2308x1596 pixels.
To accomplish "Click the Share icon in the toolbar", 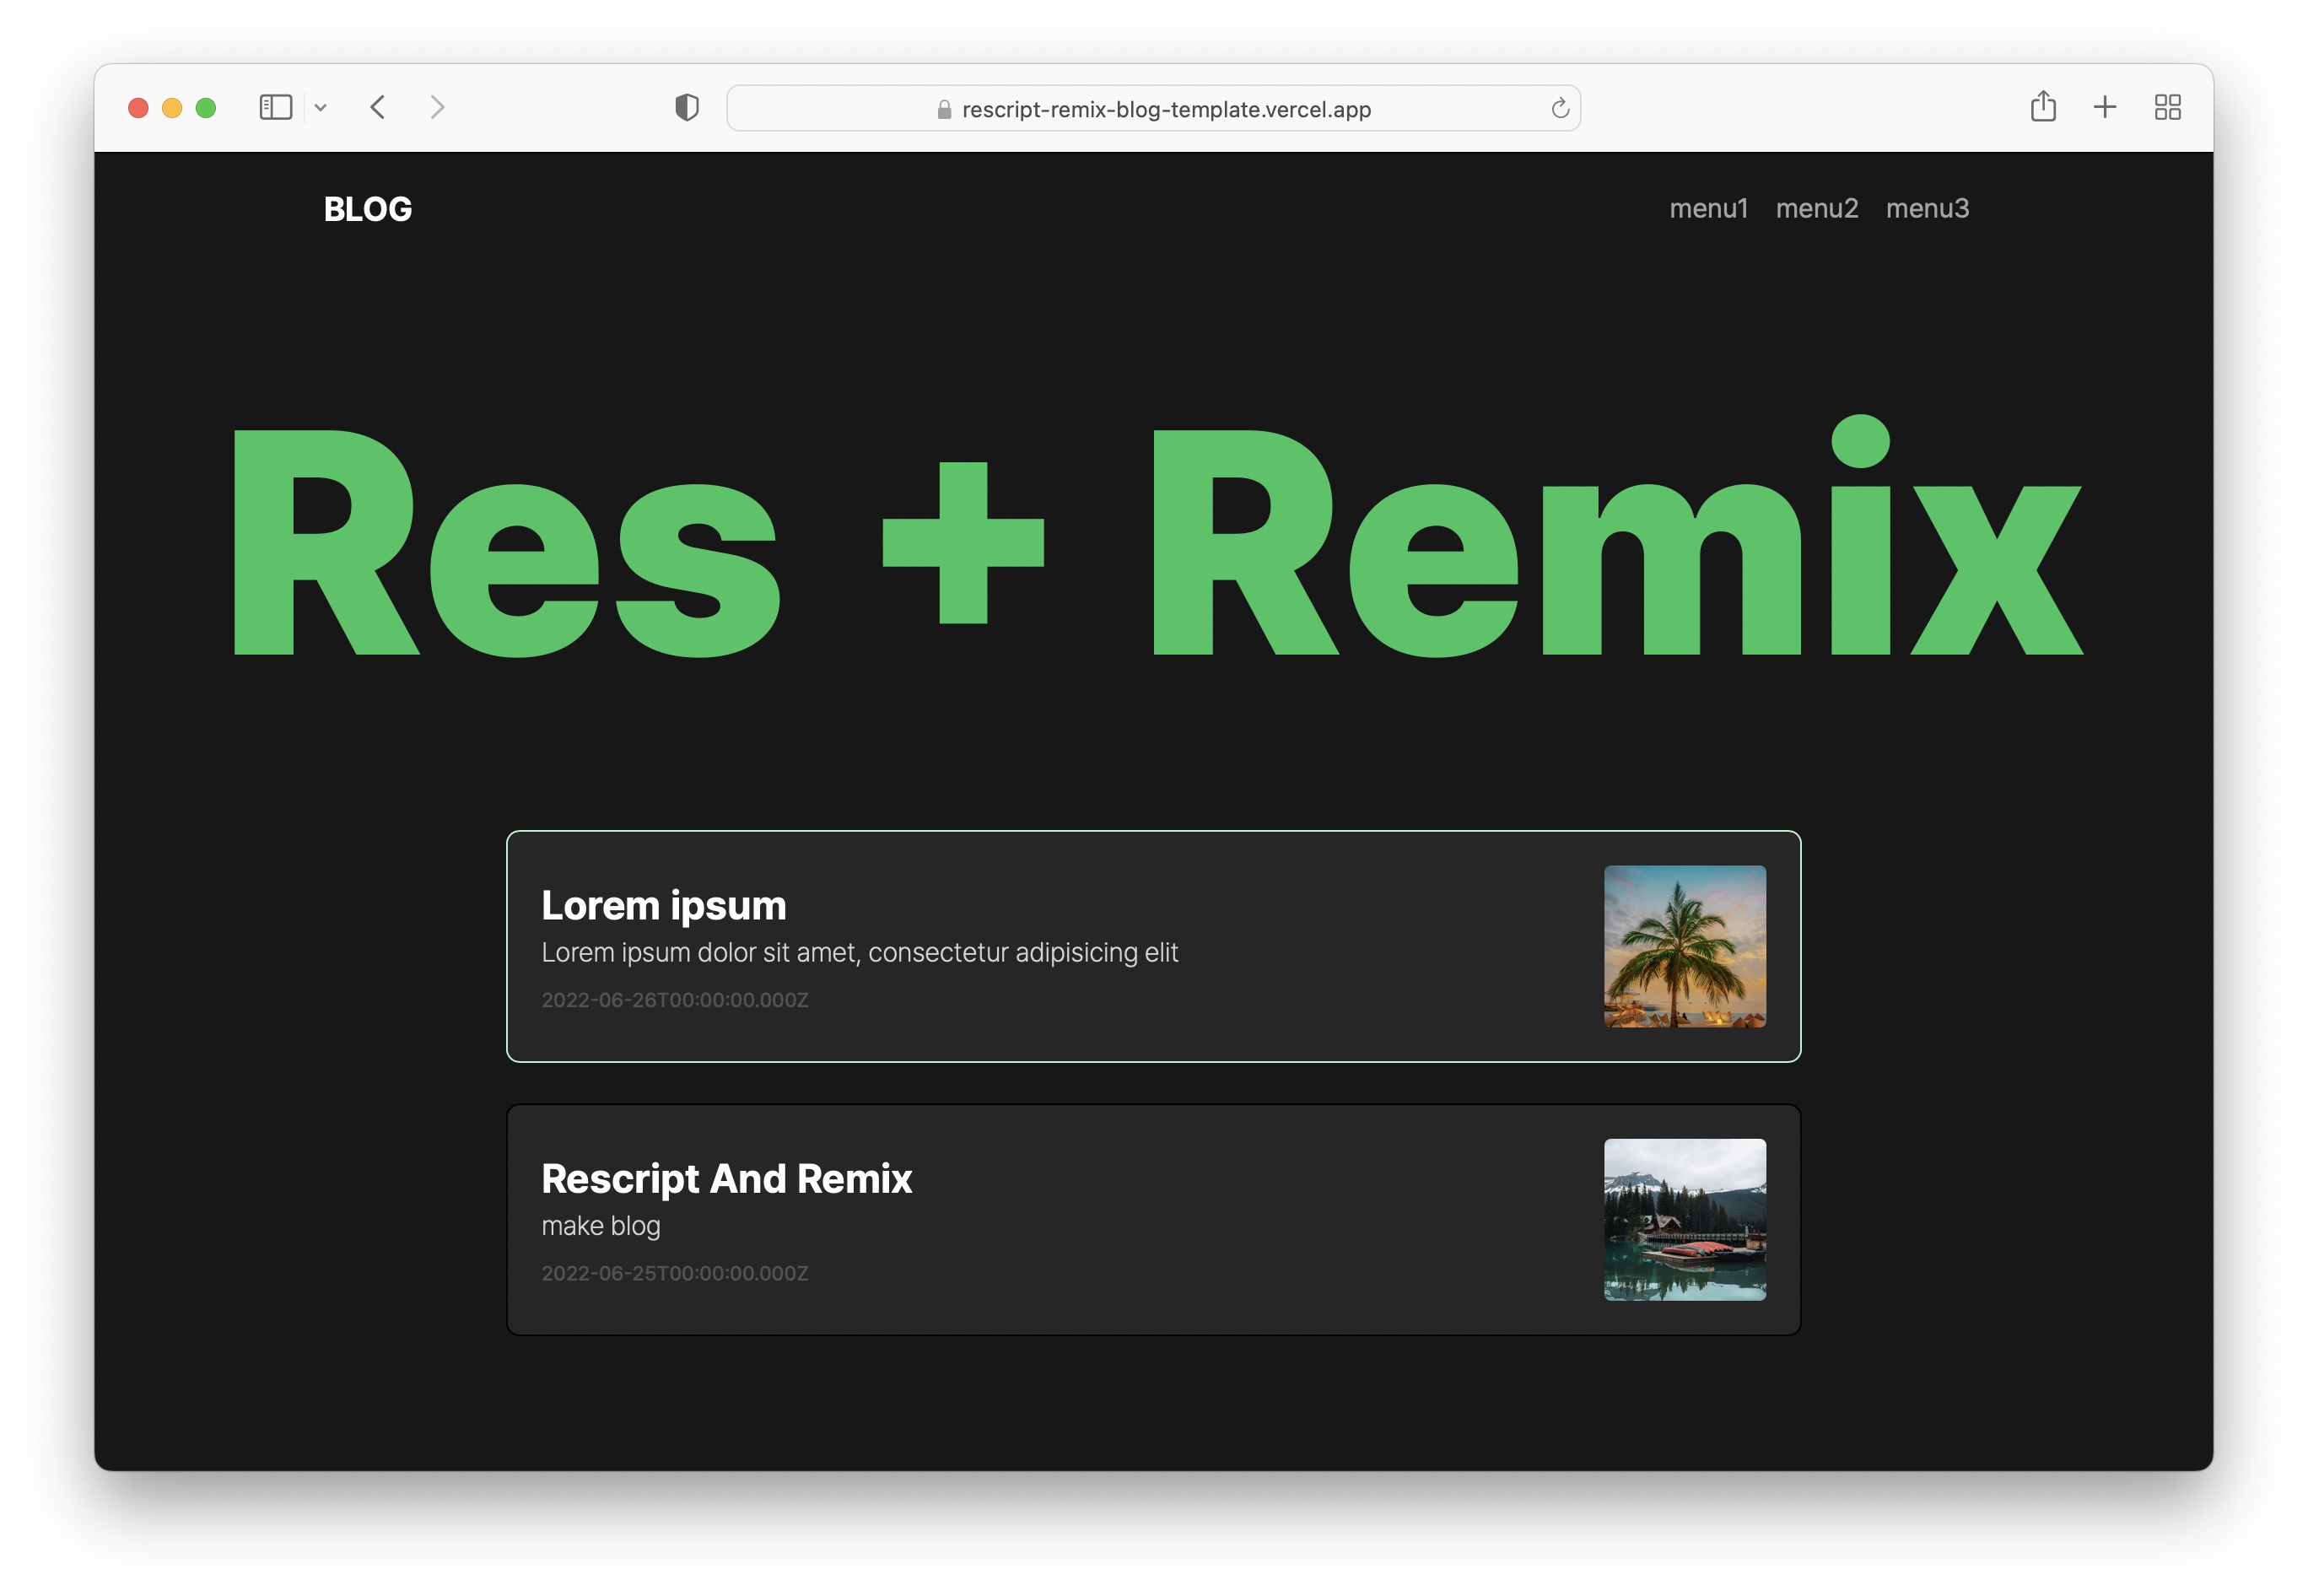I will click(2042, 106).
